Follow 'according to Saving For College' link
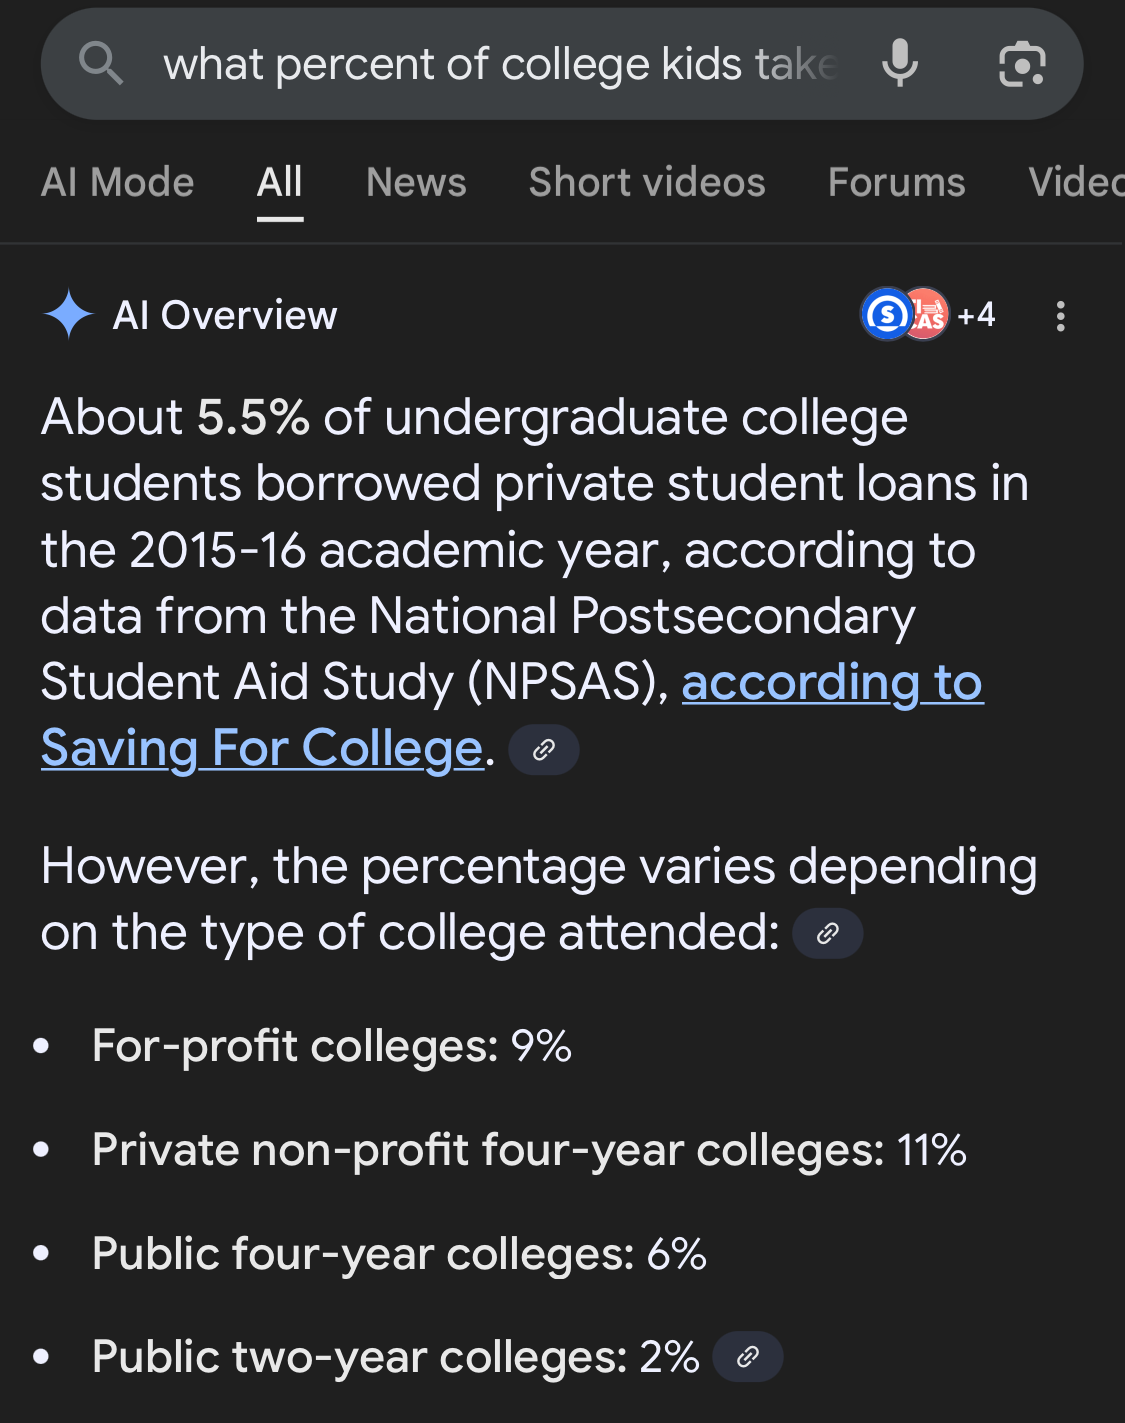Image resolution: width=1125 pixels, height=1423 pixels. point(512,715)
